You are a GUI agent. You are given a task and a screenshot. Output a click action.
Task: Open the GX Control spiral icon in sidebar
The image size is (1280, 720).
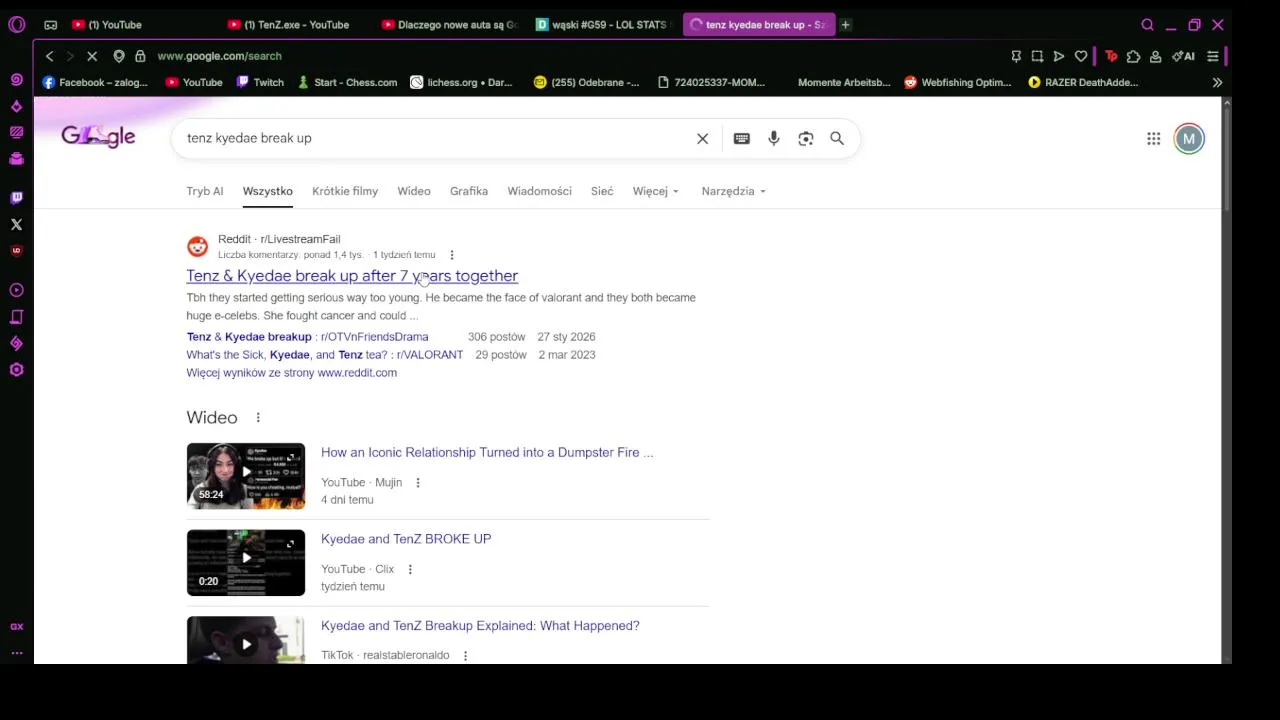tap(16, 79)
